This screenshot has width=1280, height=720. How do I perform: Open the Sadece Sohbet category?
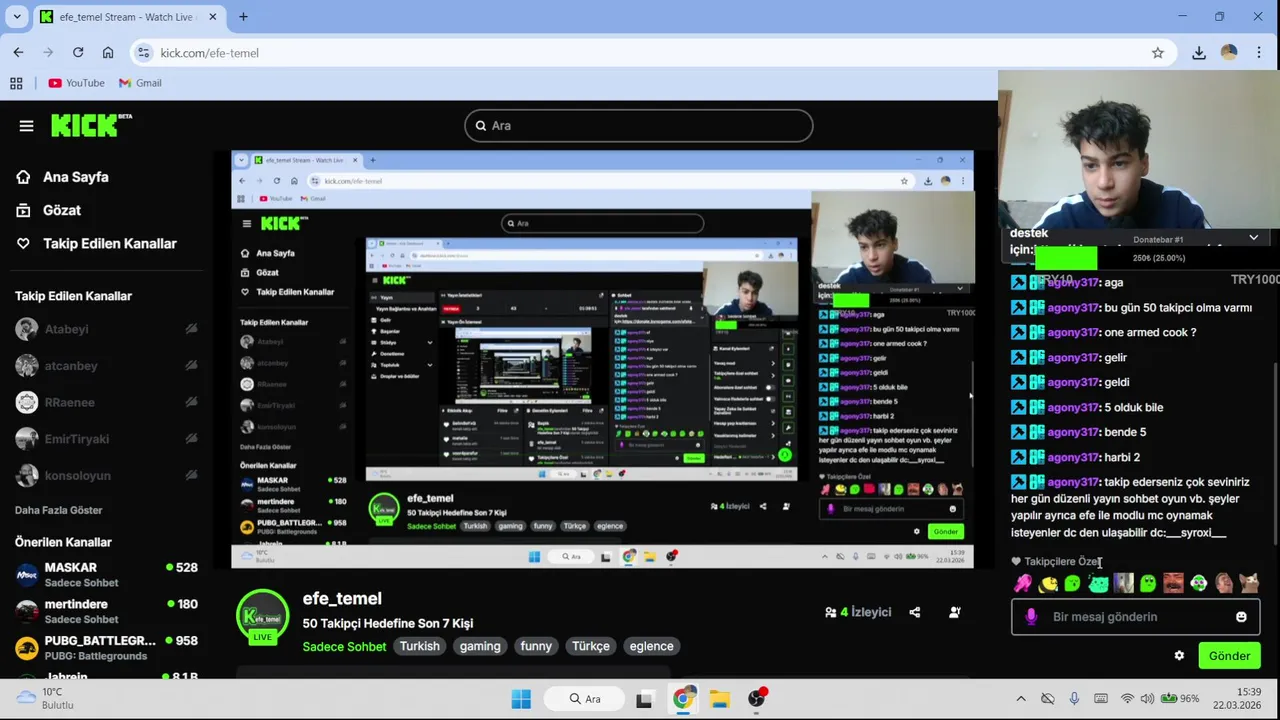point(344,646)
